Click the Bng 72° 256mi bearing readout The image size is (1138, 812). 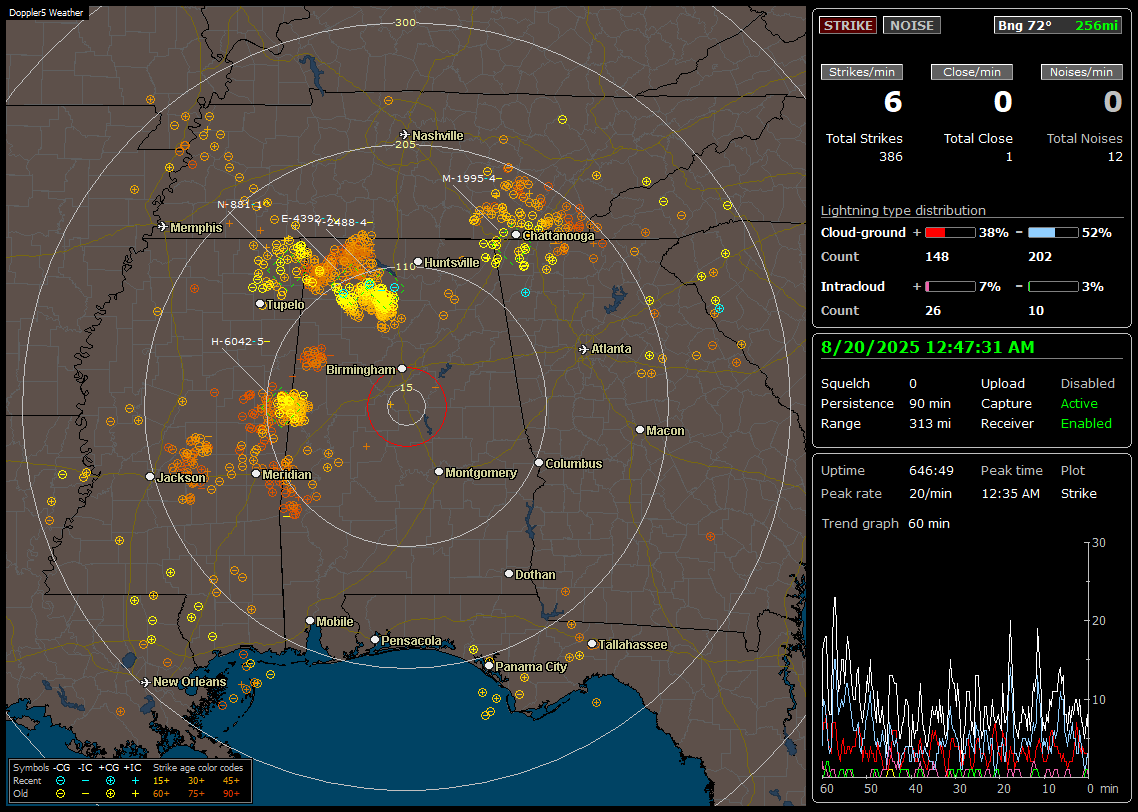pos(1058,25)
